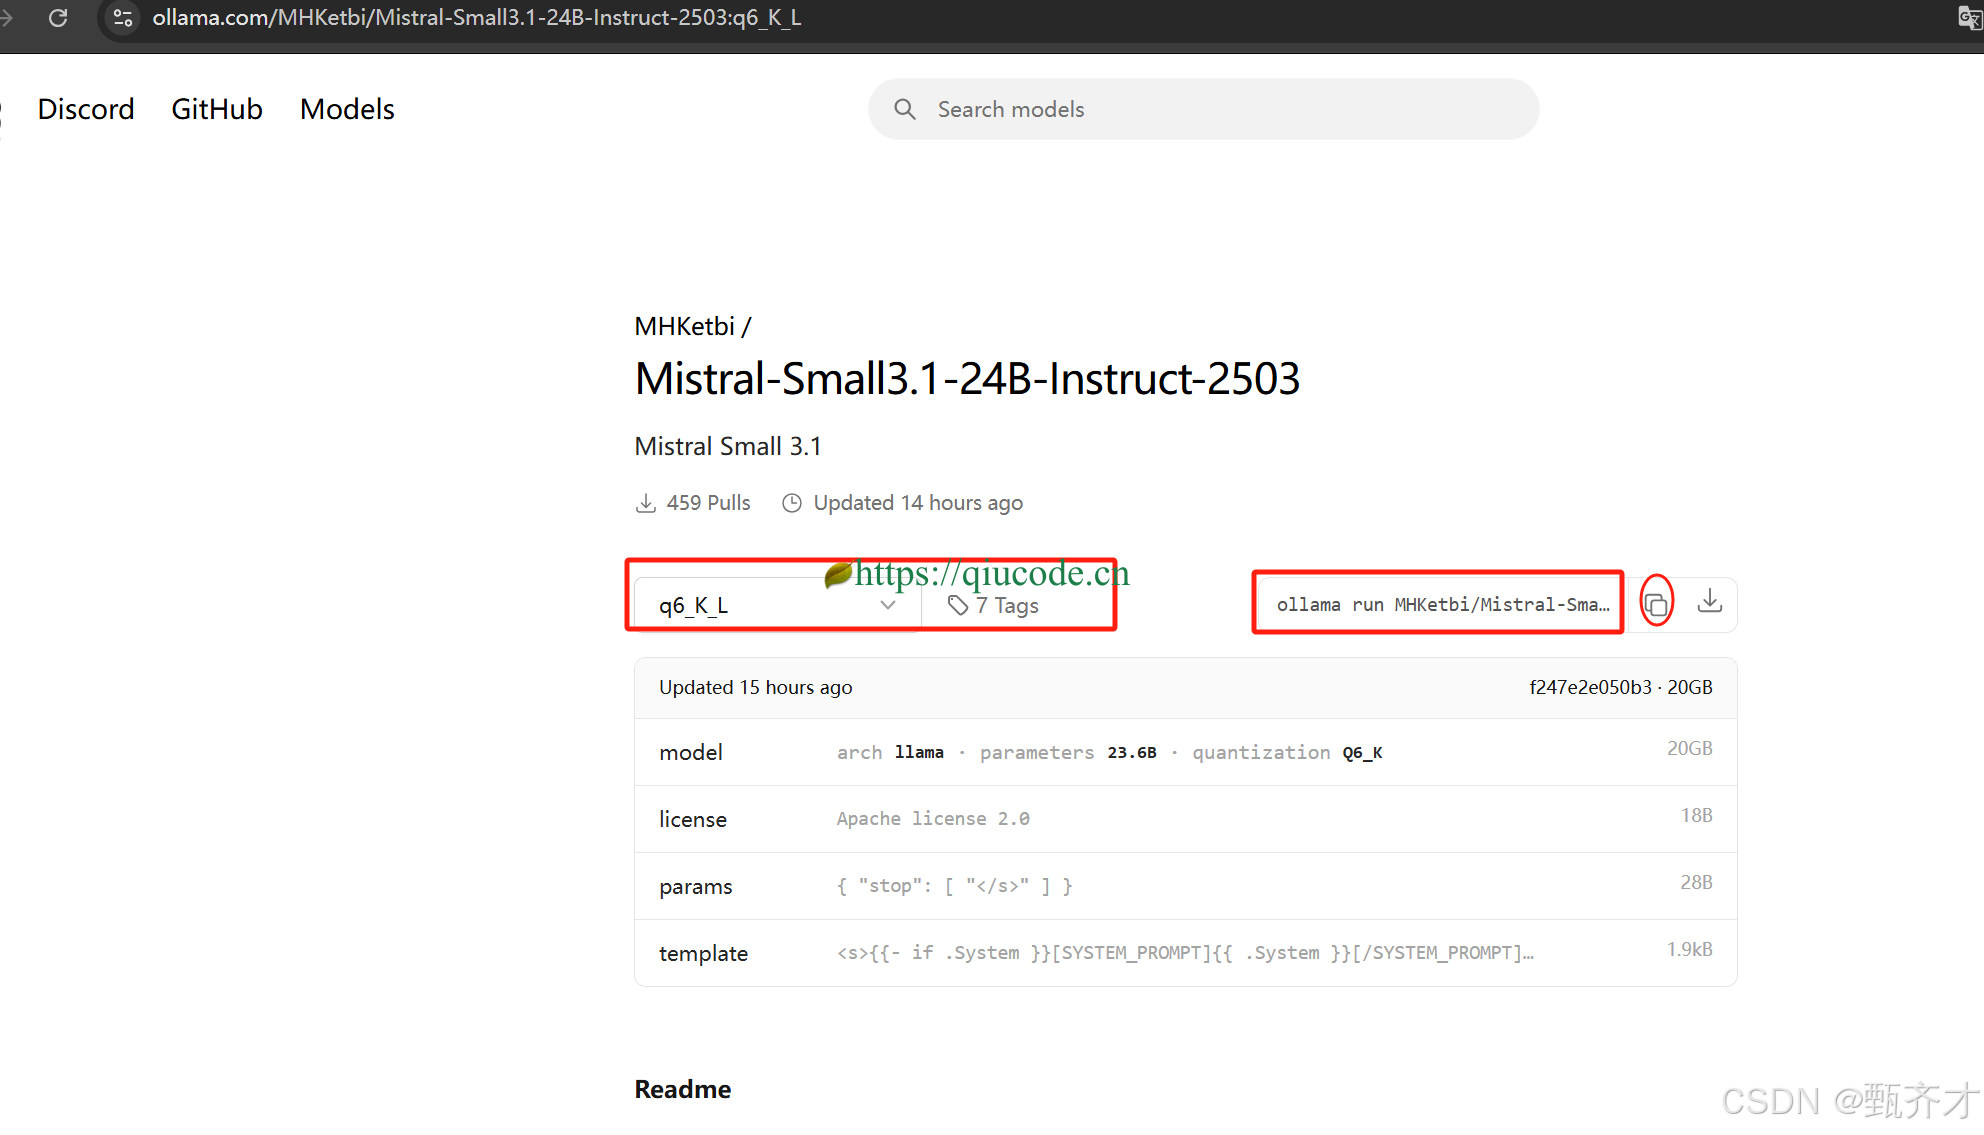Screen dimensions: 1984x1135
Task: Open the Apache license row
Action: [1185, 819]
